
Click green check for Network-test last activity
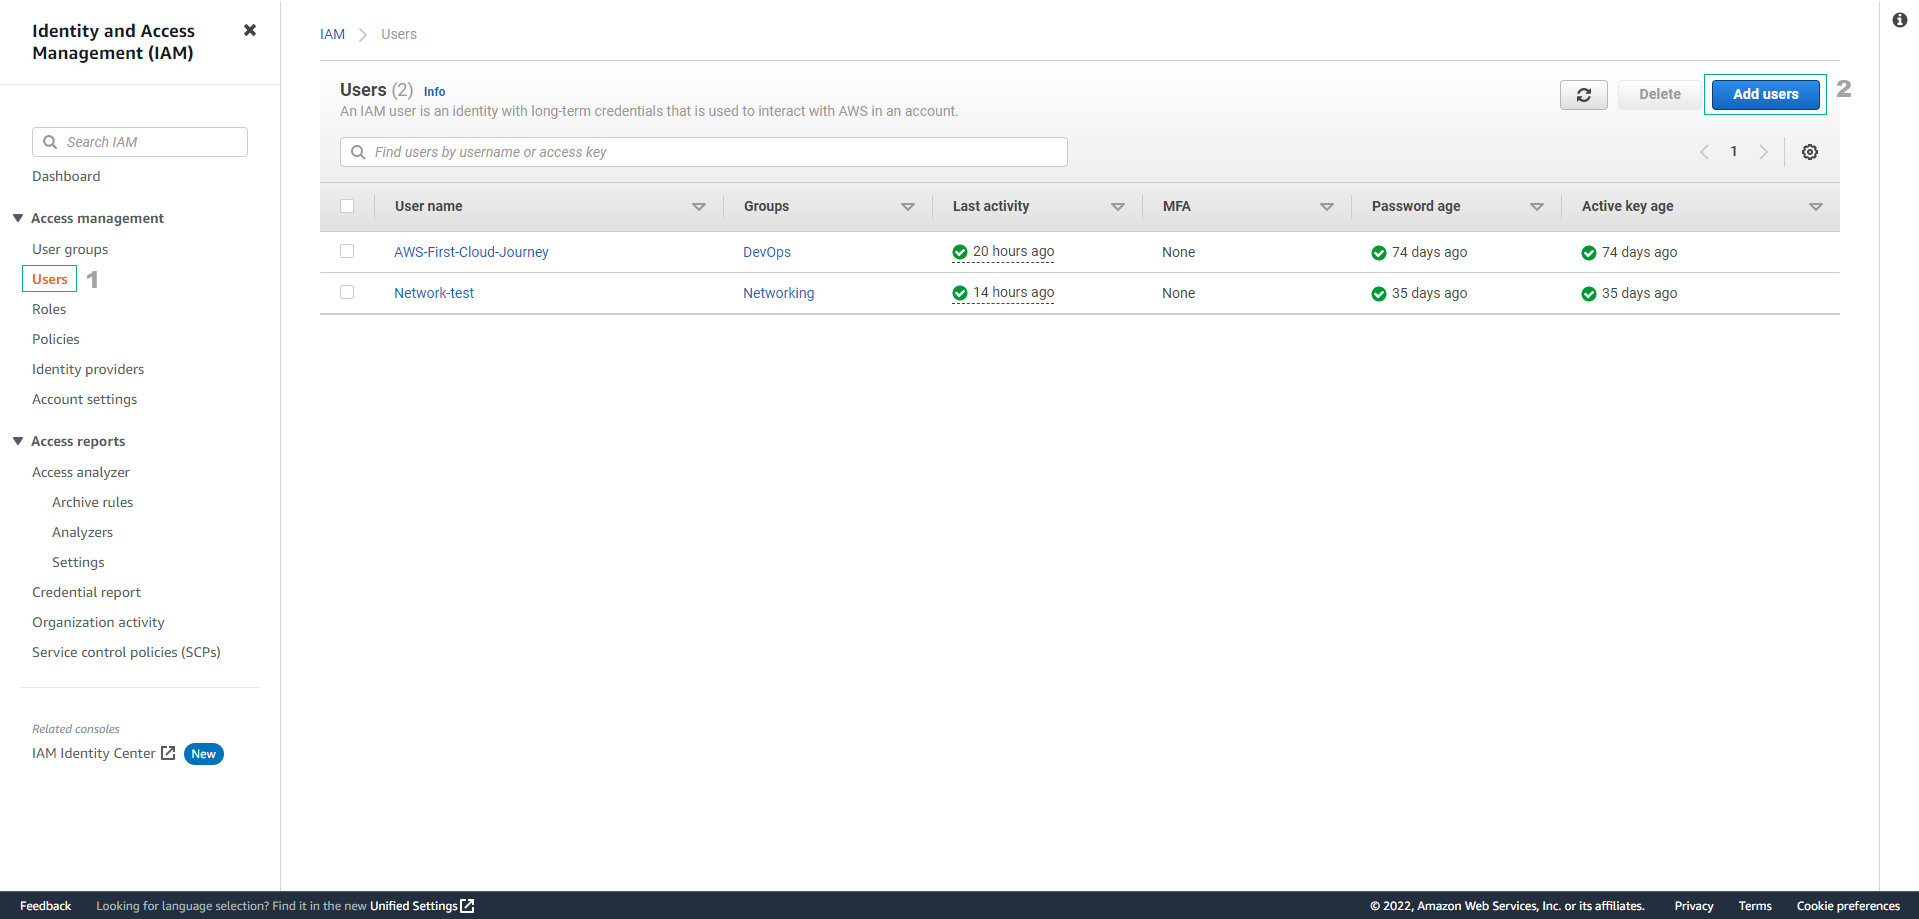tap(960, 293)
